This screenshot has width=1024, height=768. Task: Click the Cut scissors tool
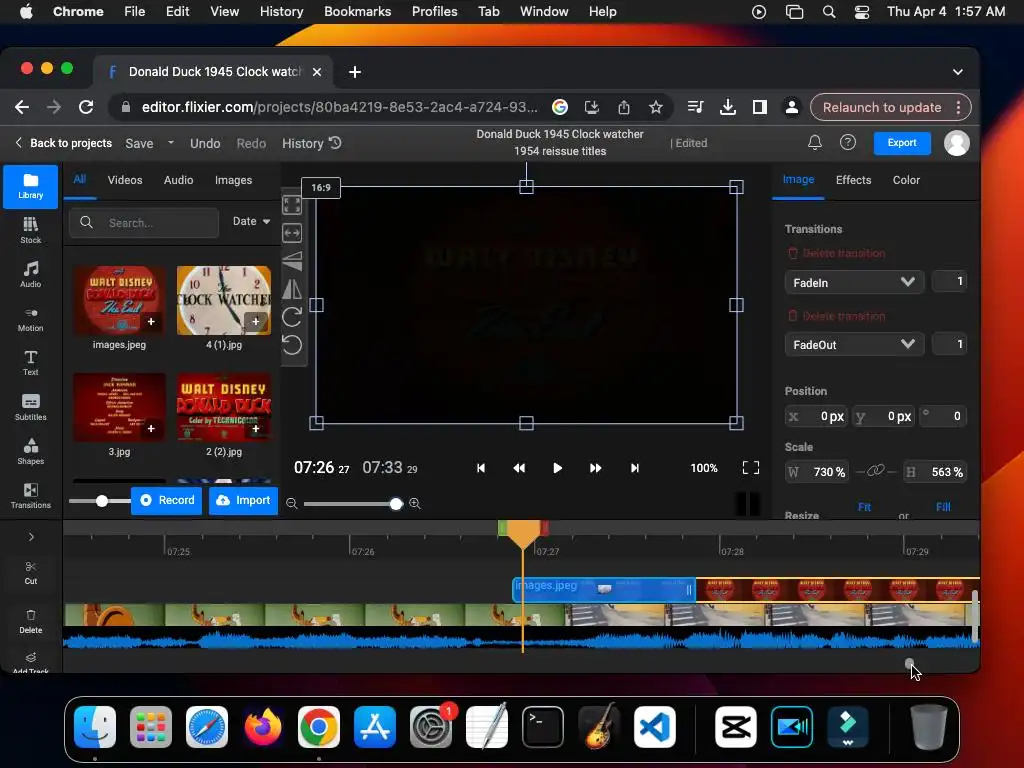tap(31, 572)
